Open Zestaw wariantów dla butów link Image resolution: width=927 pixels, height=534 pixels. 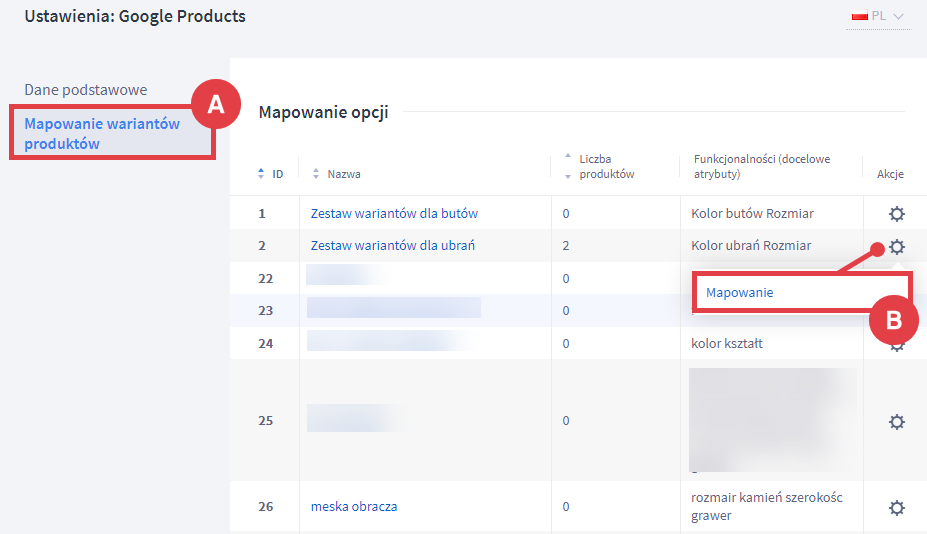pos(394,213)
